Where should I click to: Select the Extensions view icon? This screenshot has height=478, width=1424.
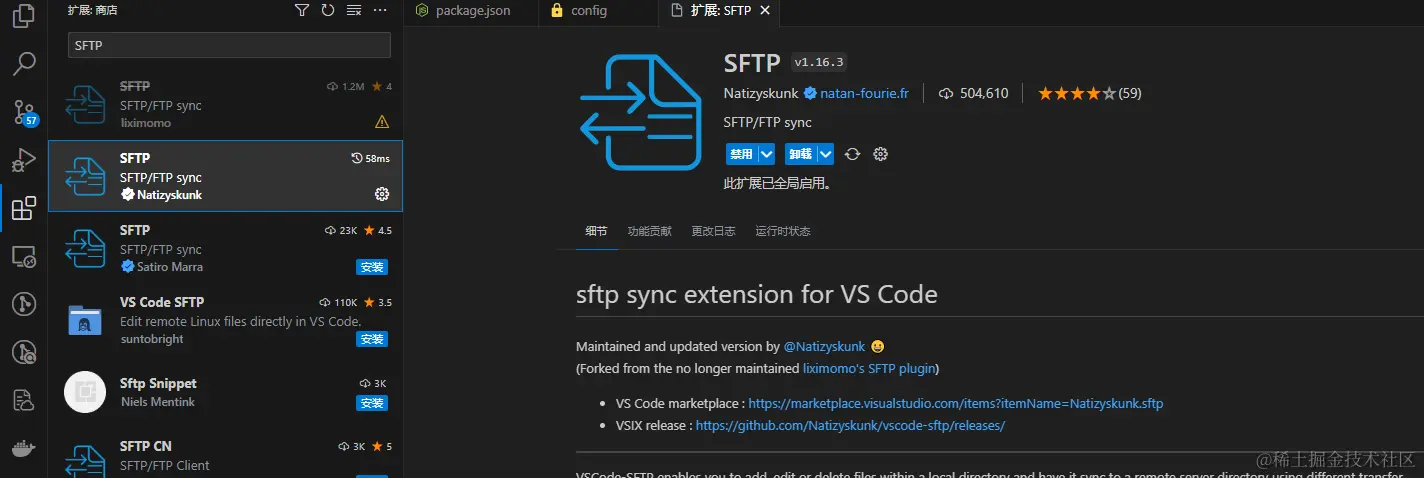[24, 208]
